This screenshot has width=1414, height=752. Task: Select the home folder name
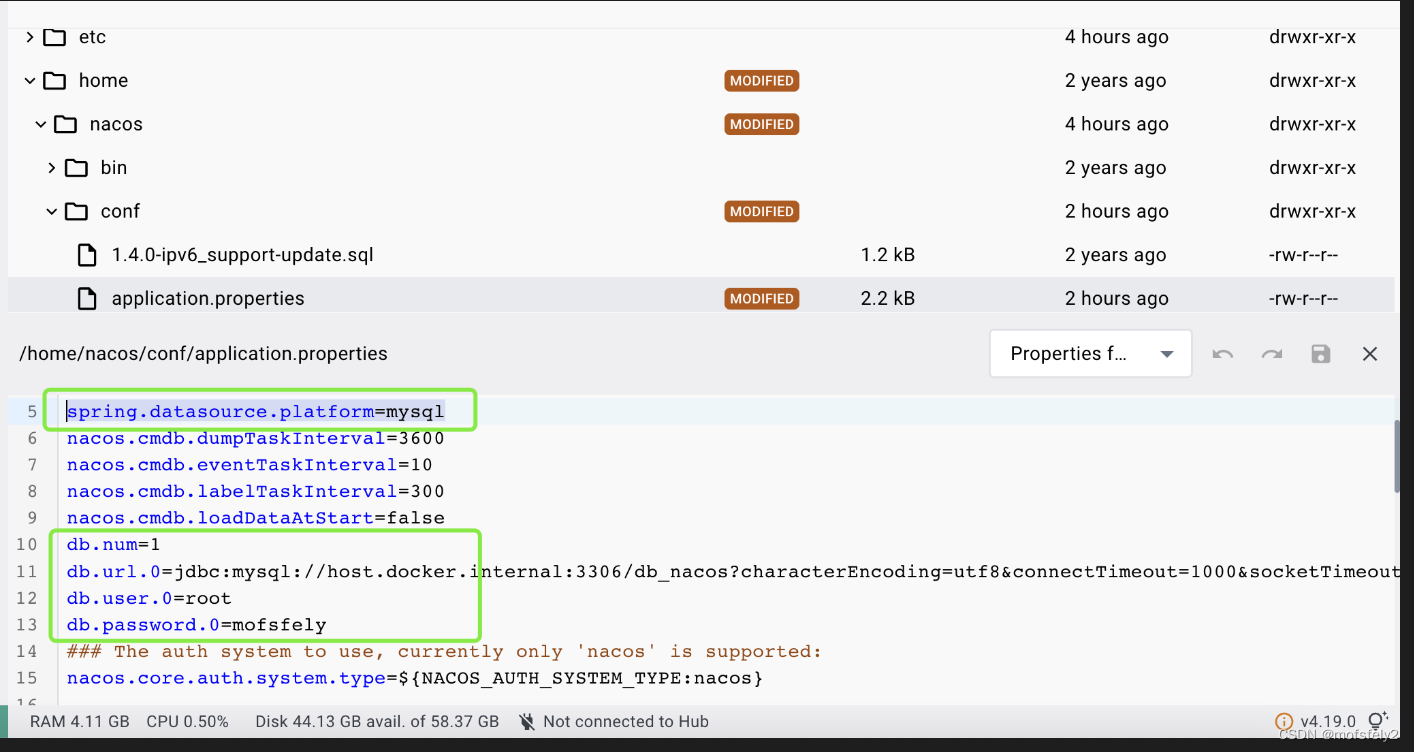pos(104,81)
